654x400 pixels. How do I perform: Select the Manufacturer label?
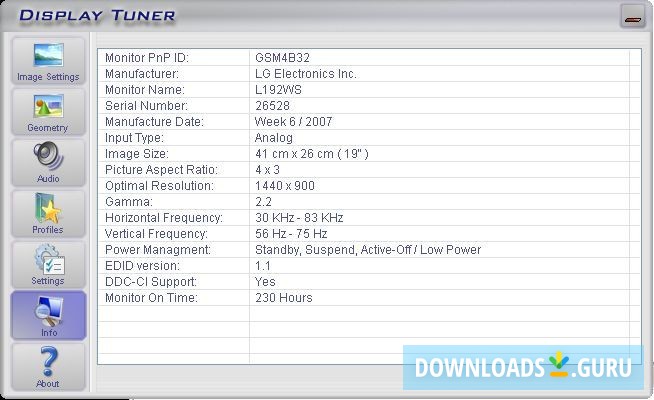coord(142,74)
